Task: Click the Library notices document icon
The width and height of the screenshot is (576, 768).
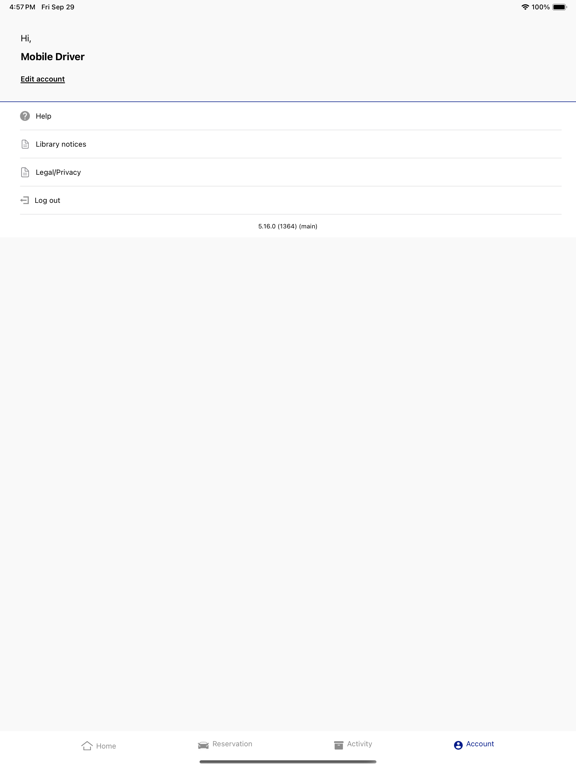Action: (x=25, y=144)
